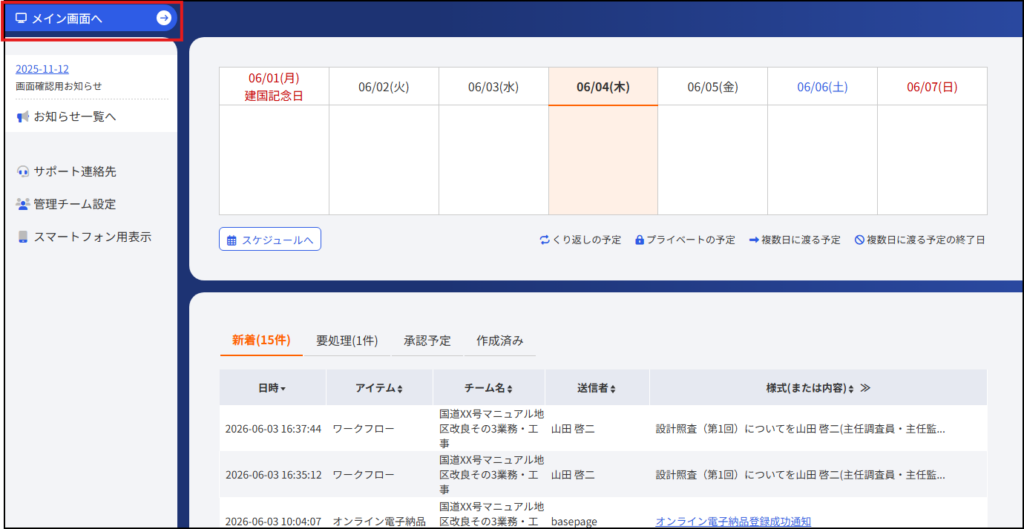Select the 06/07(日) column header
Image resolution: width=1024 pixels, height=529 pixels.
click(932, 86)
